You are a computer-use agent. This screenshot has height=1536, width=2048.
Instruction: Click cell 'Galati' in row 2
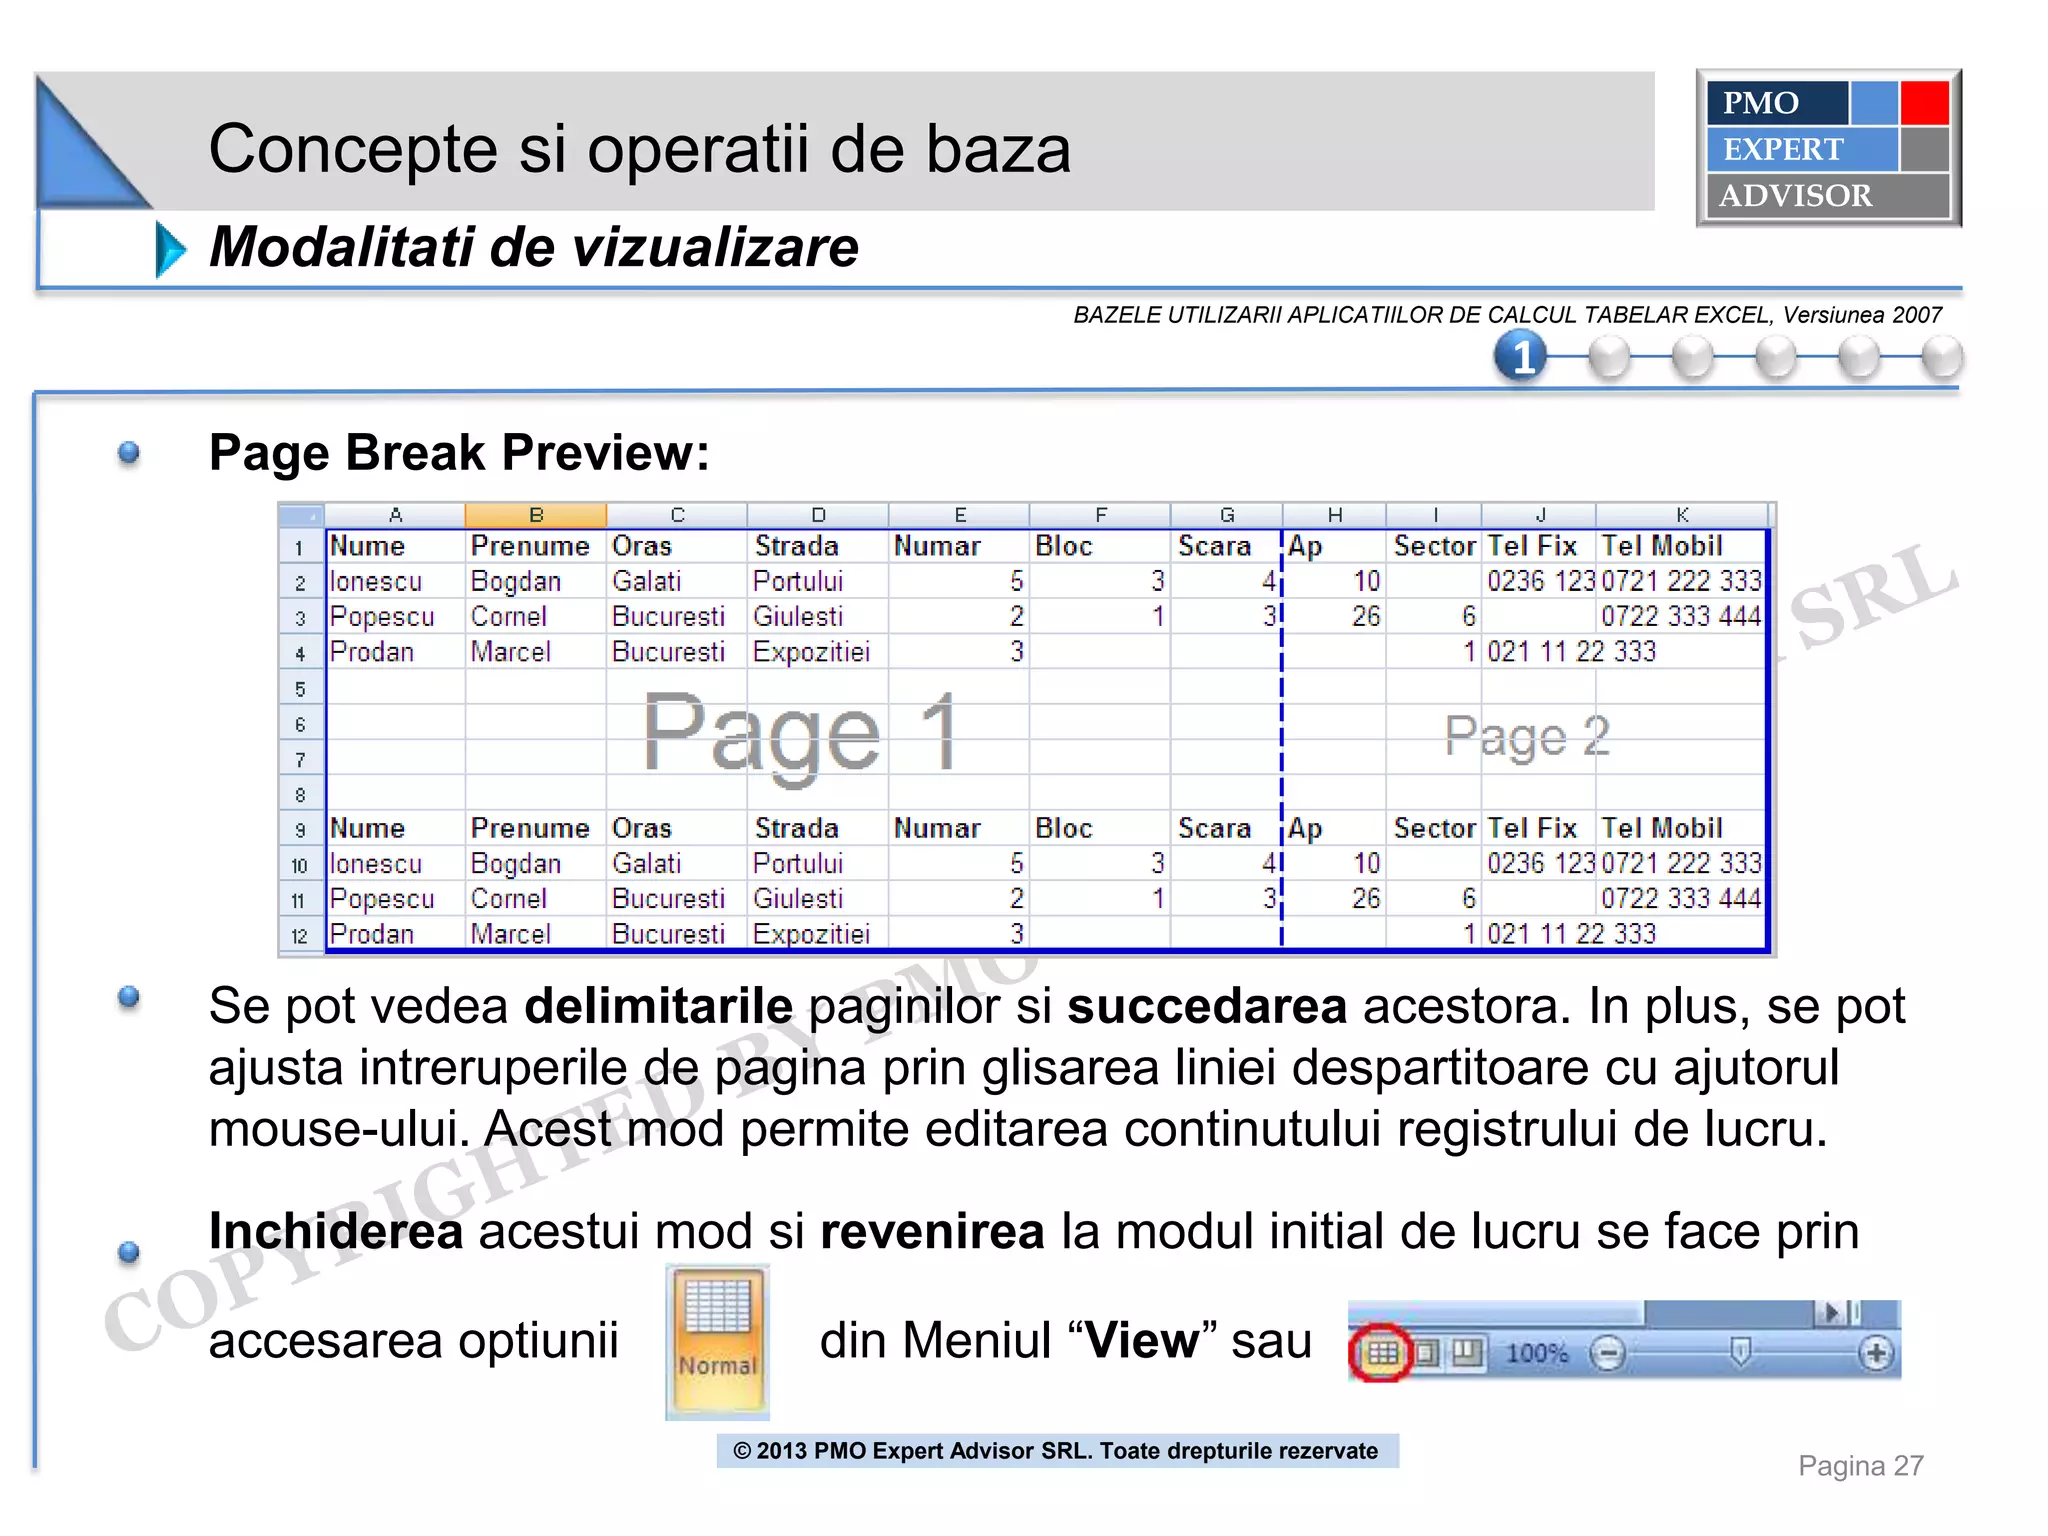click(678, 582)
